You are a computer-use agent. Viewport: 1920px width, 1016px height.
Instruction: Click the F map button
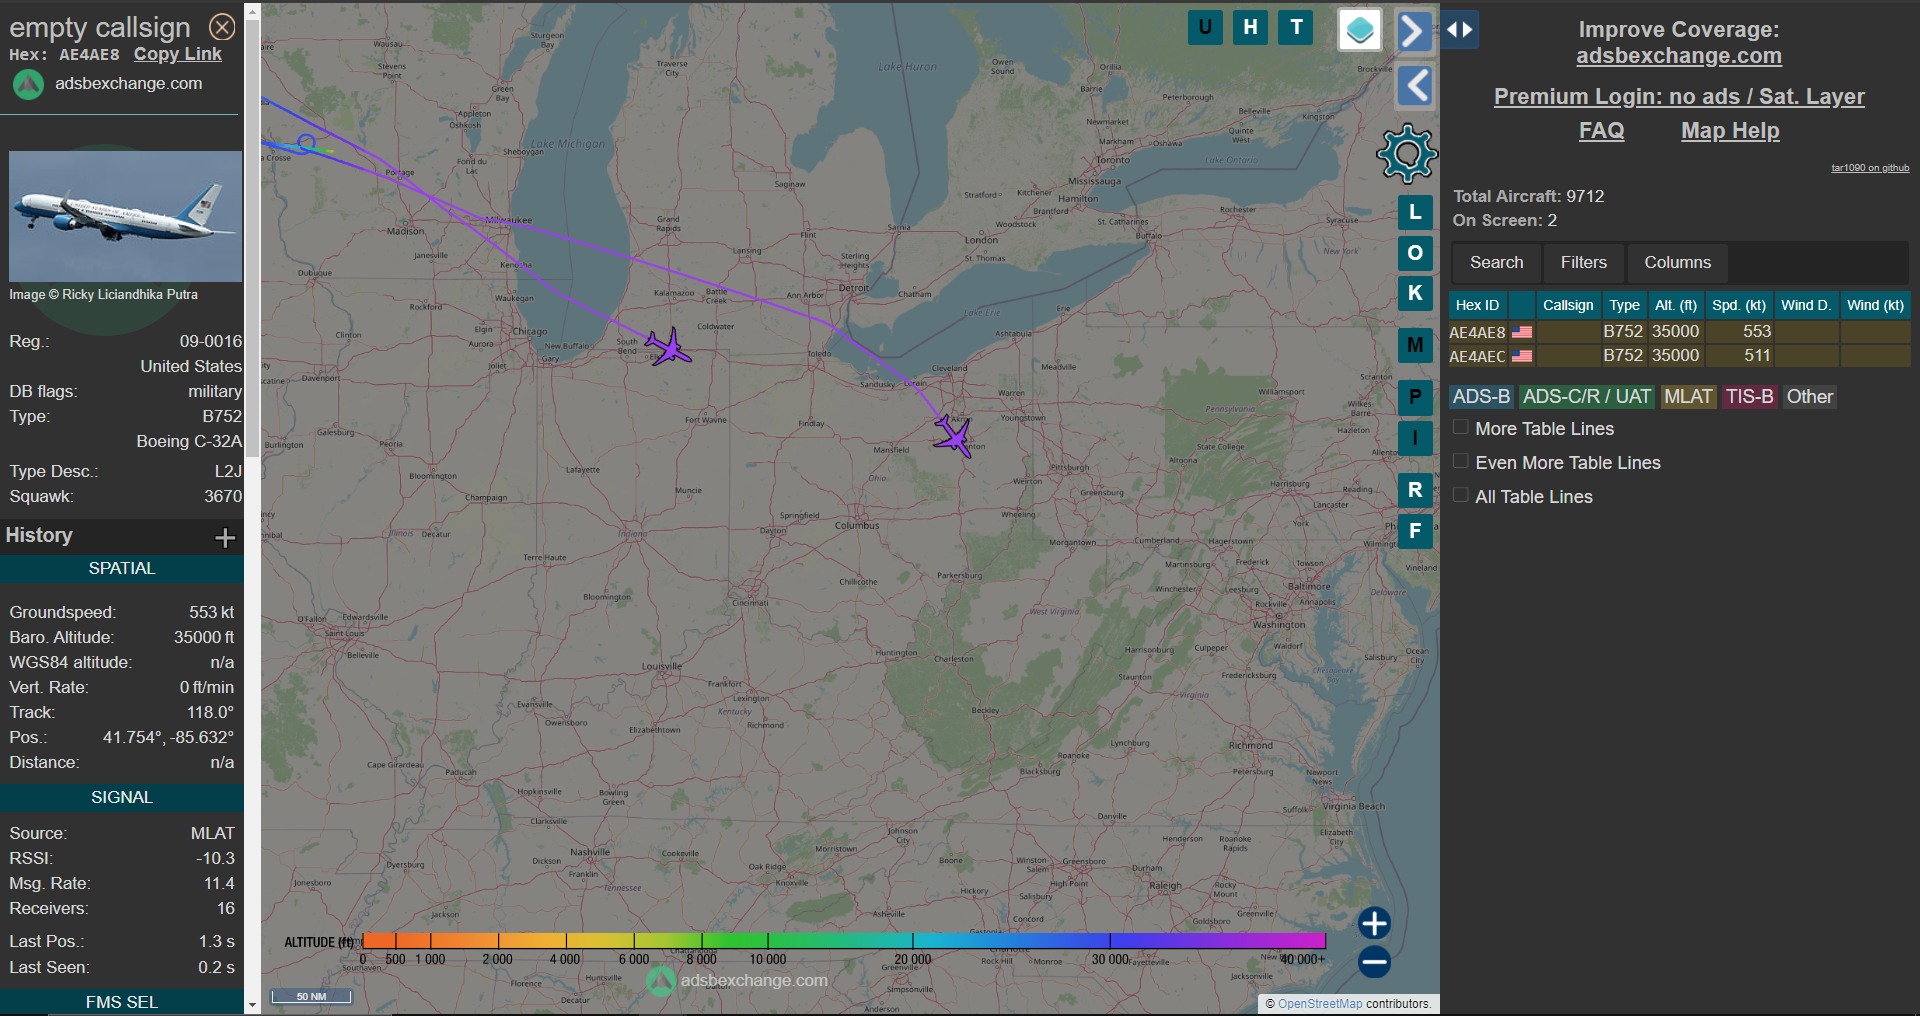1415,531
